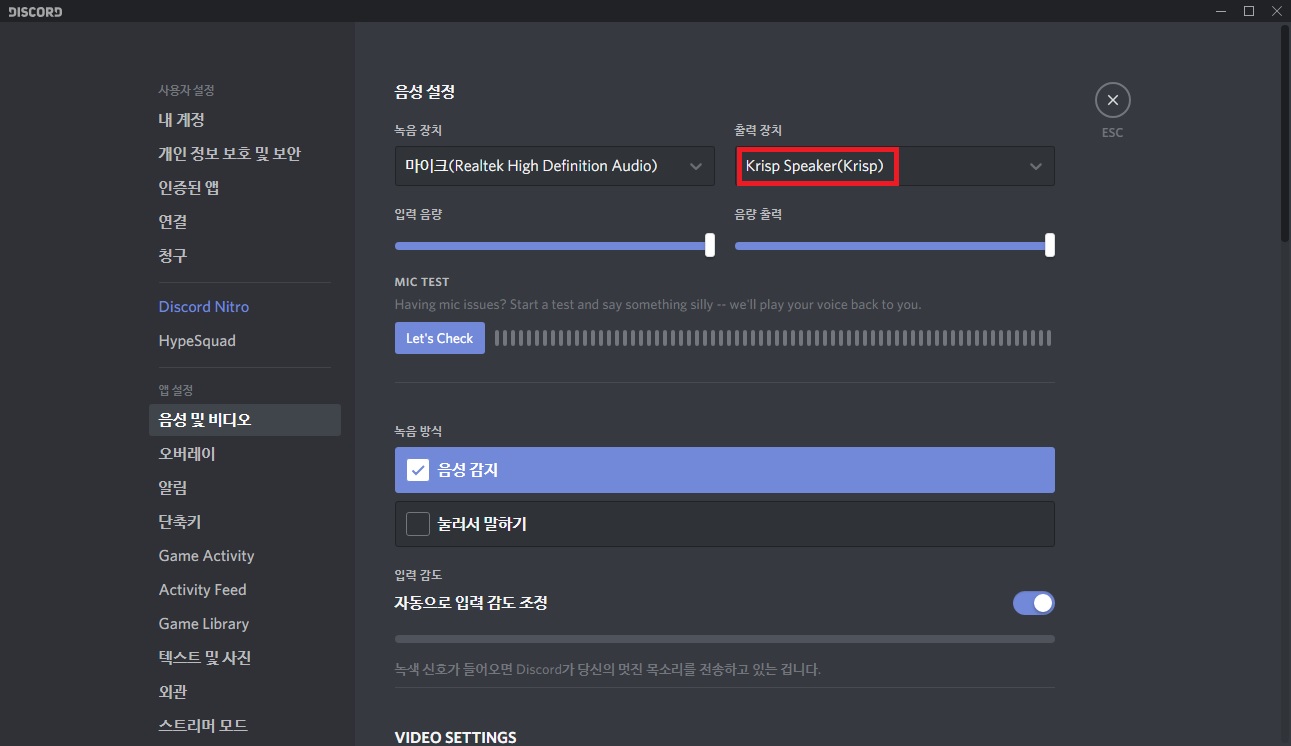Click the MIC TEST label
The height and width of the screenshot is (746, 1291).
click(x=422, y=283)
